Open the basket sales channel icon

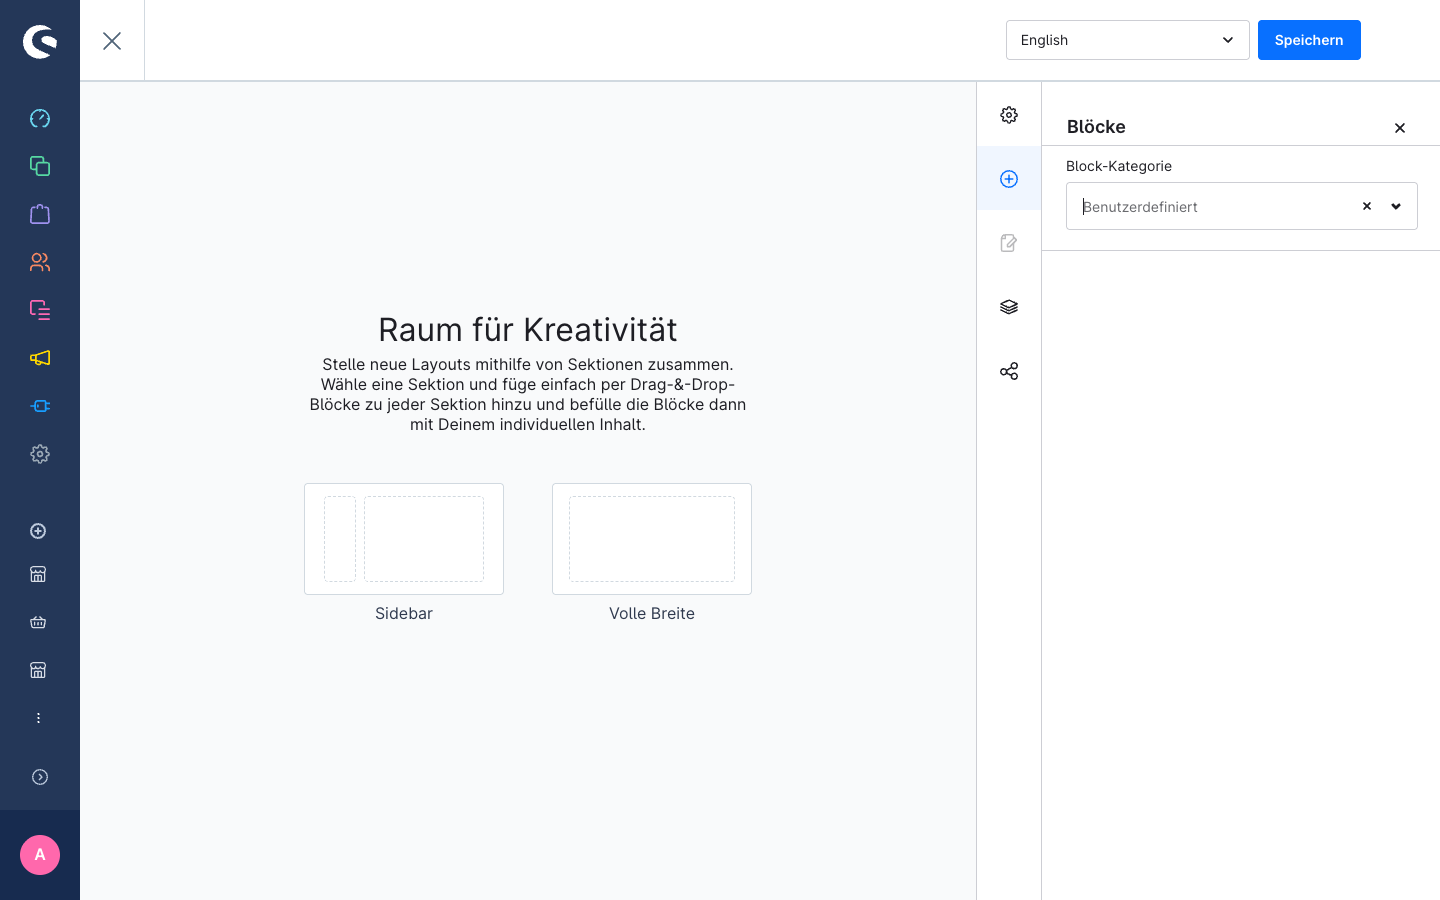(38, 622)
